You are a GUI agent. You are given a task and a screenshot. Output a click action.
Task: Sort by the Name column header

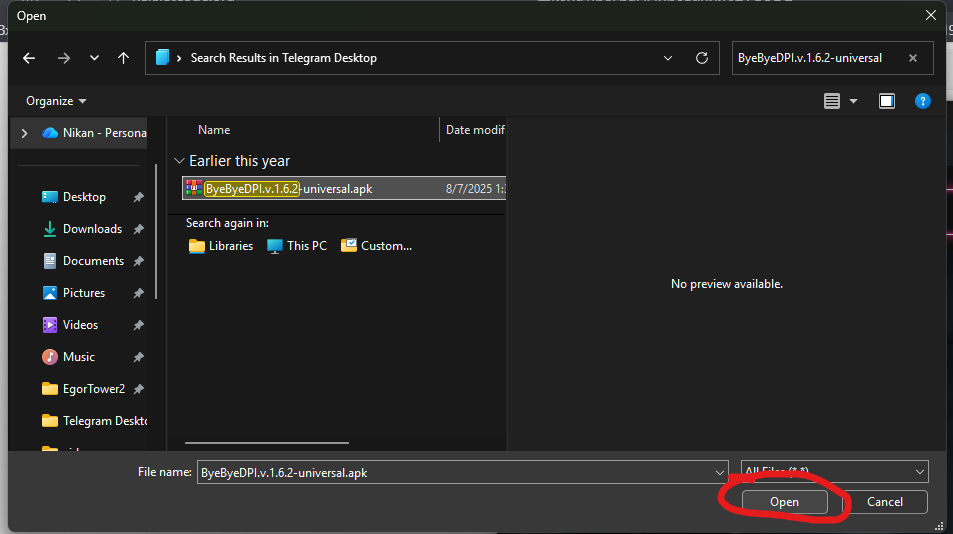tap(214, 130)
